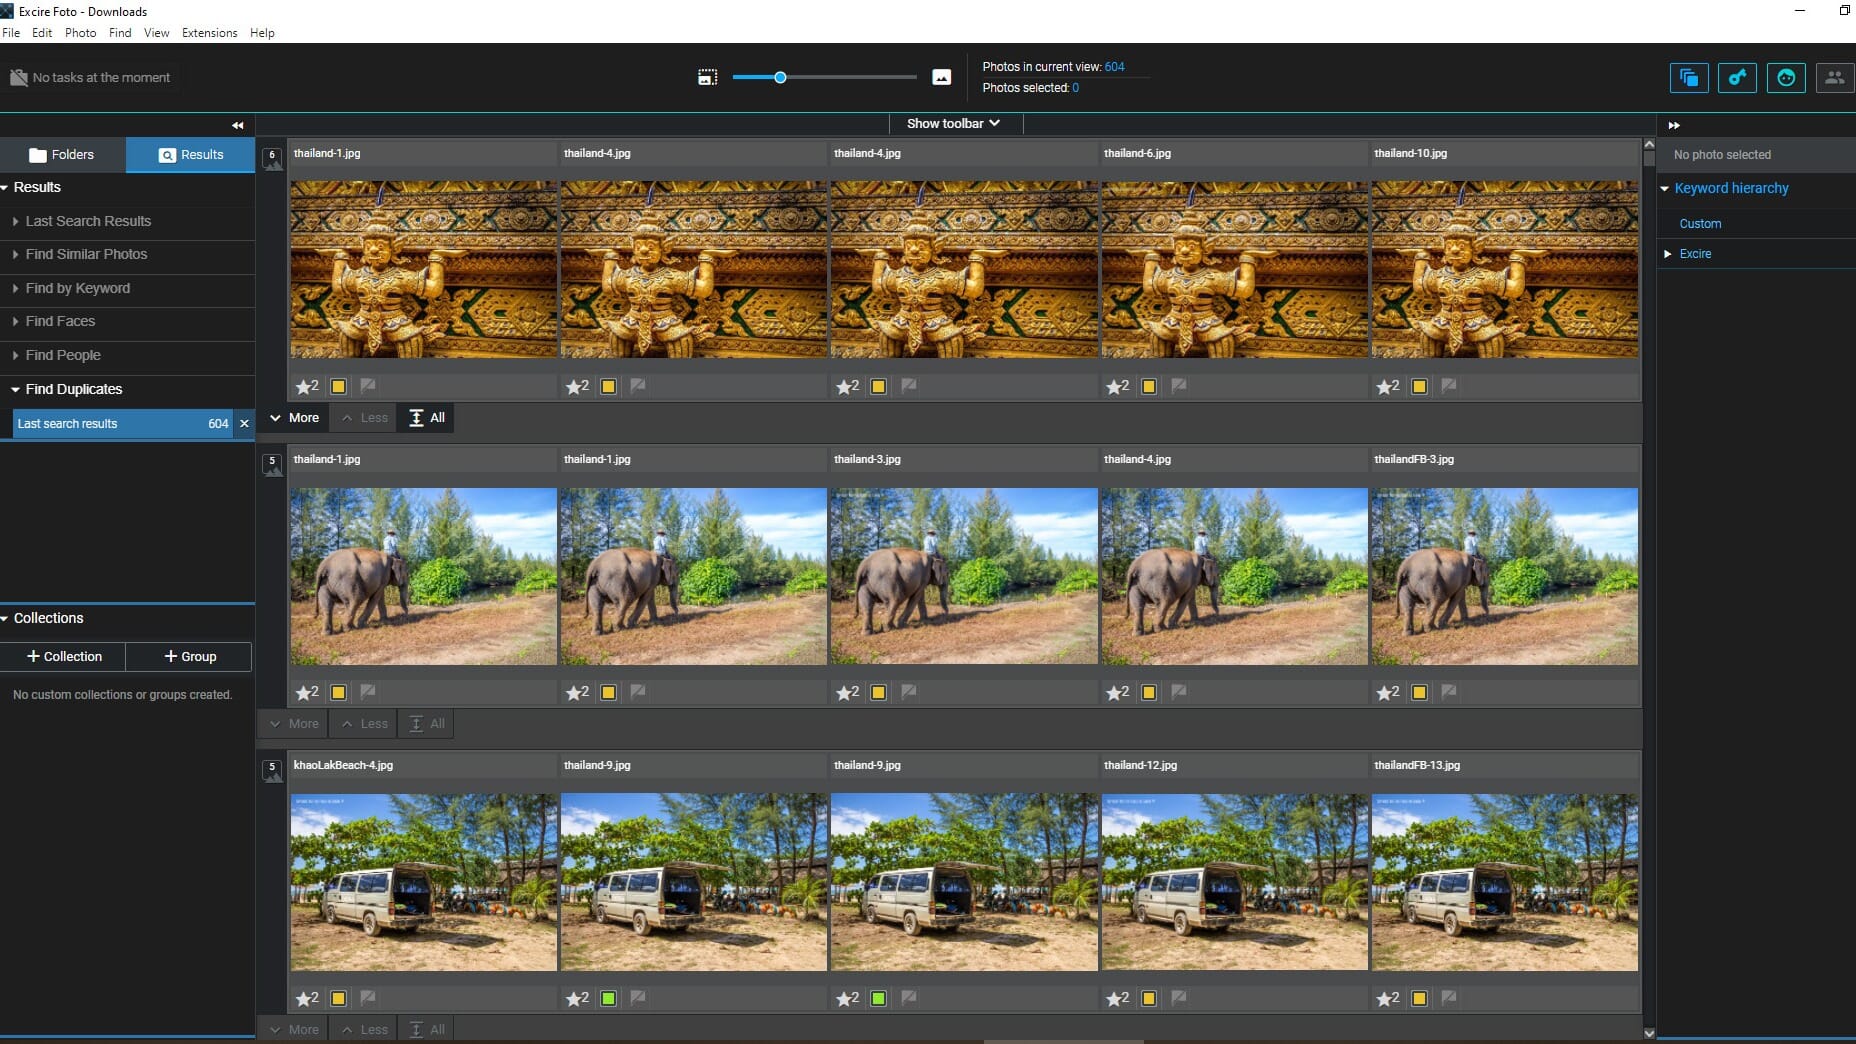
Task: Open the Find menu in the menu bar
Action: tap(120, 33)
